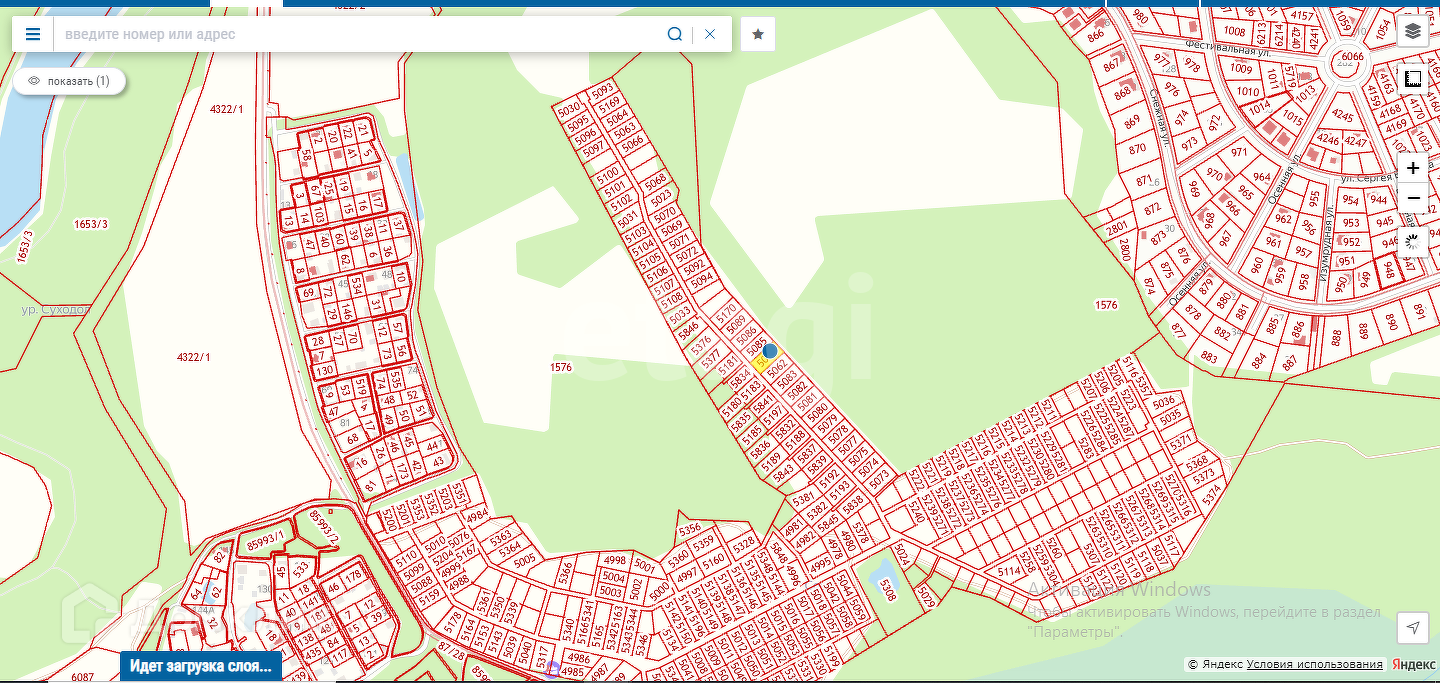Select parcel 5114 on the map

pyautogui.click(x=1010, y=572)
